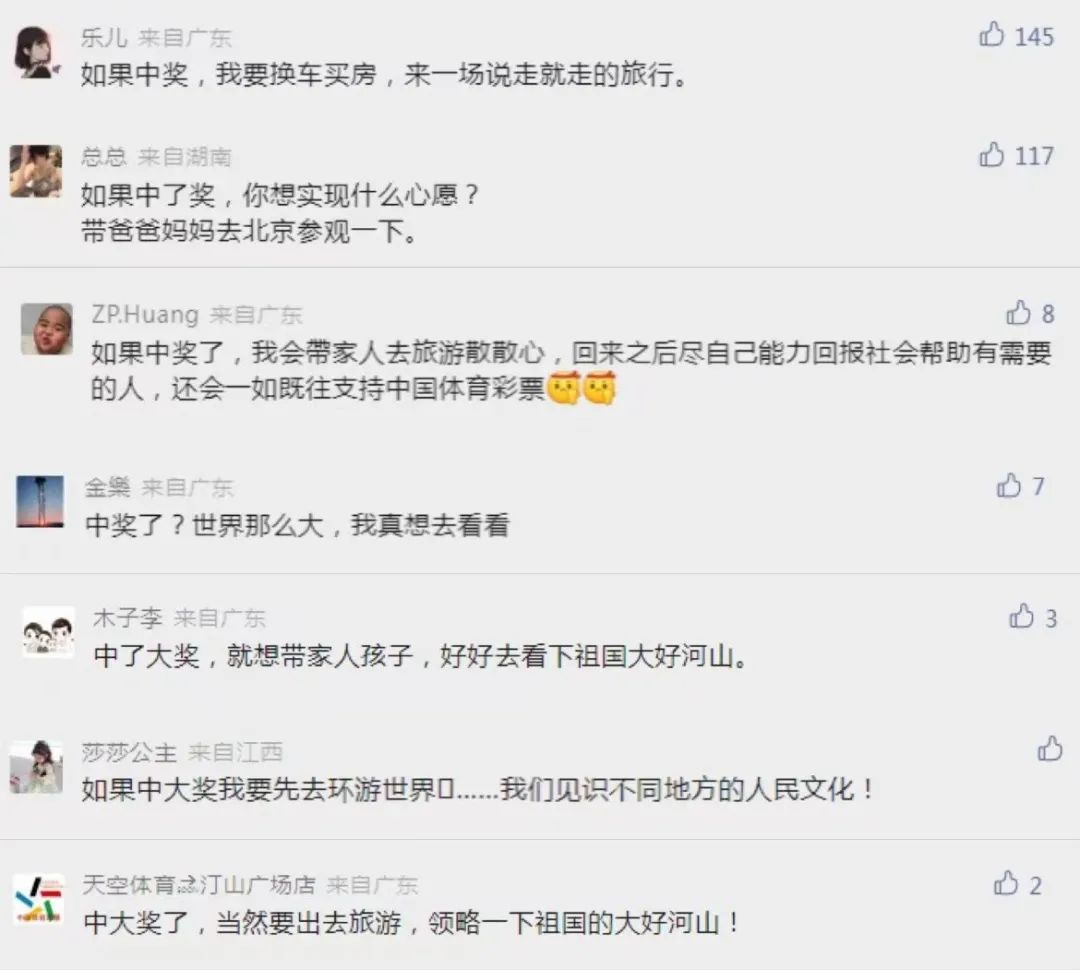Open 木子李's cartoon family avatar
1080x970 pixels.
[48, 632]
